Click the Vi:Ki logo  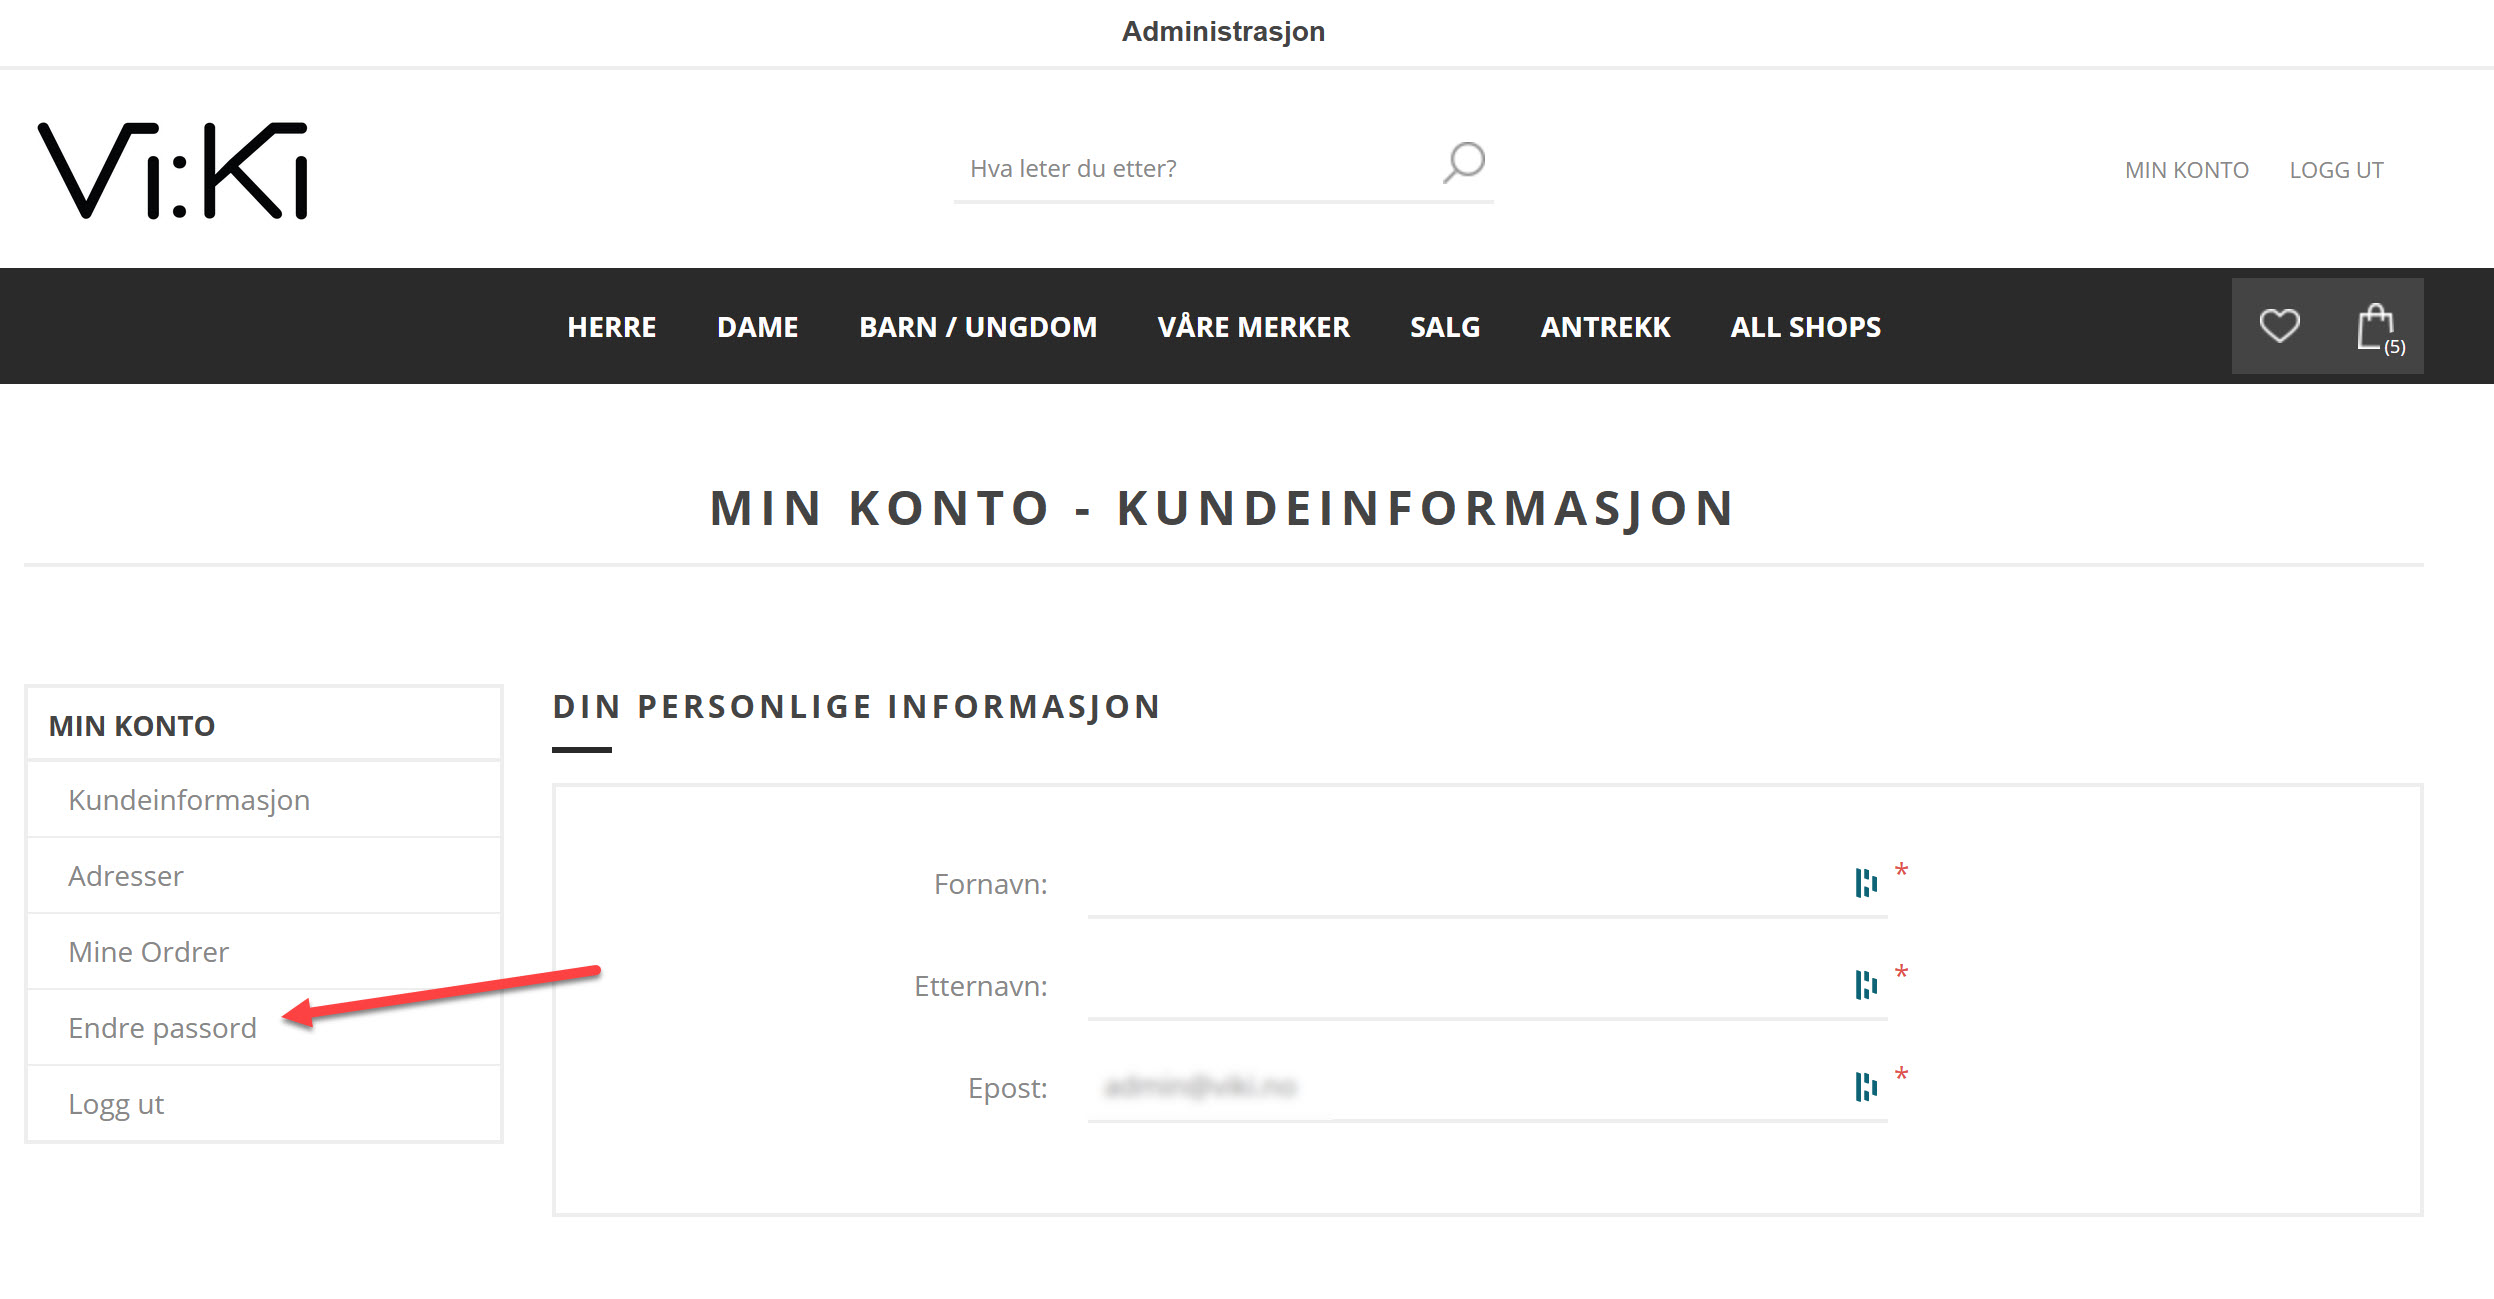pyautogui.click(x=170, y=172)
